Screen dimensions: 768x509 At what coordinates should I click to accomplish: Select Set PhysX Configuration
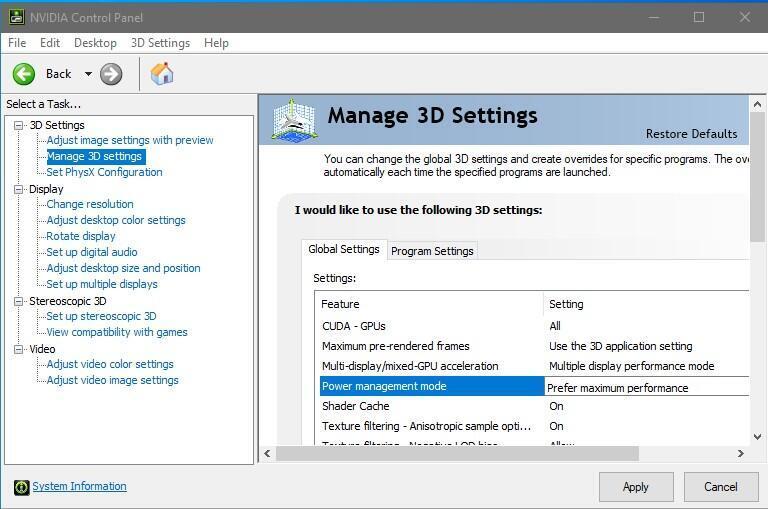[104, 172]
